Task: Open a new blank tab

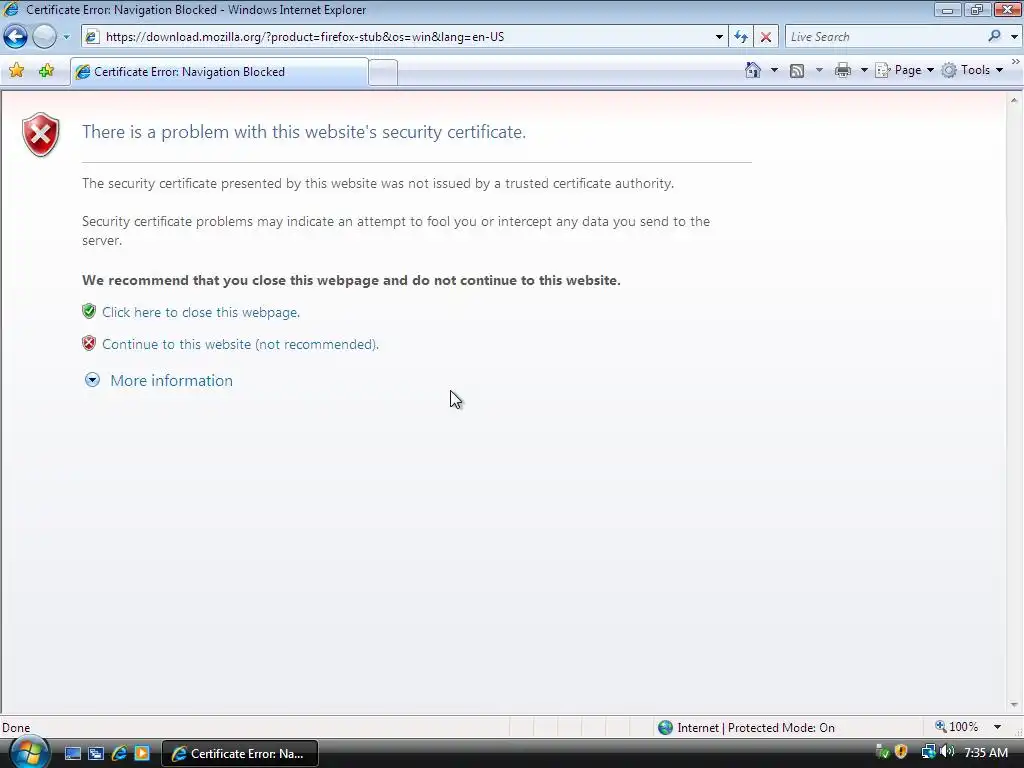Action: 383,72
